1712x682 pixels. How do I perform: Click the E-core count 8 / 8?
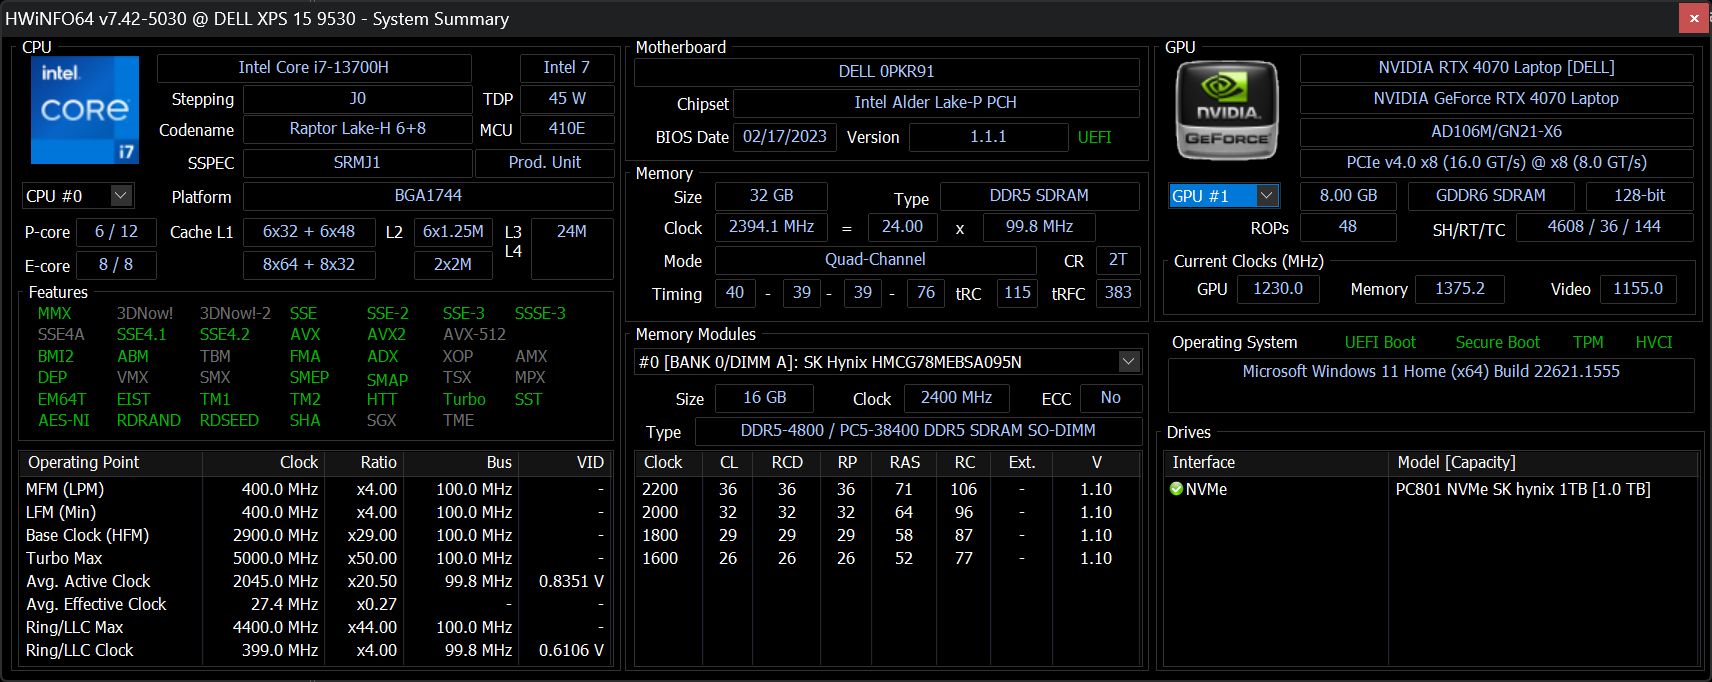(x=116, y=265)
